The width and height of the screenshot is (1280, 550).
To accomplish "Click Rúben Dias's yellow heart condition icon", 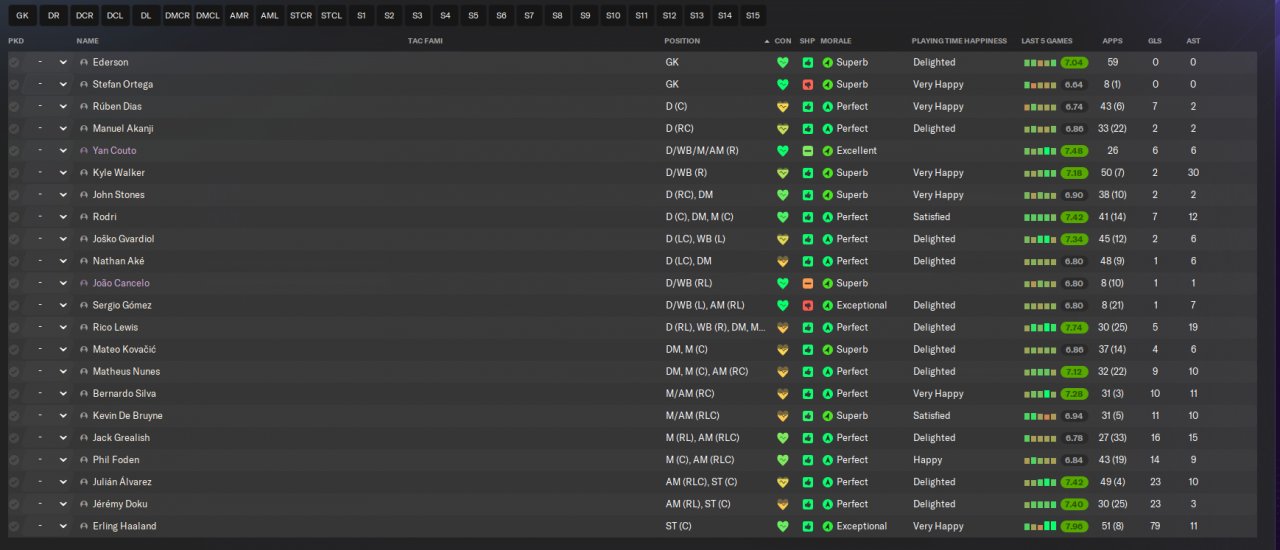I will 783,106.
